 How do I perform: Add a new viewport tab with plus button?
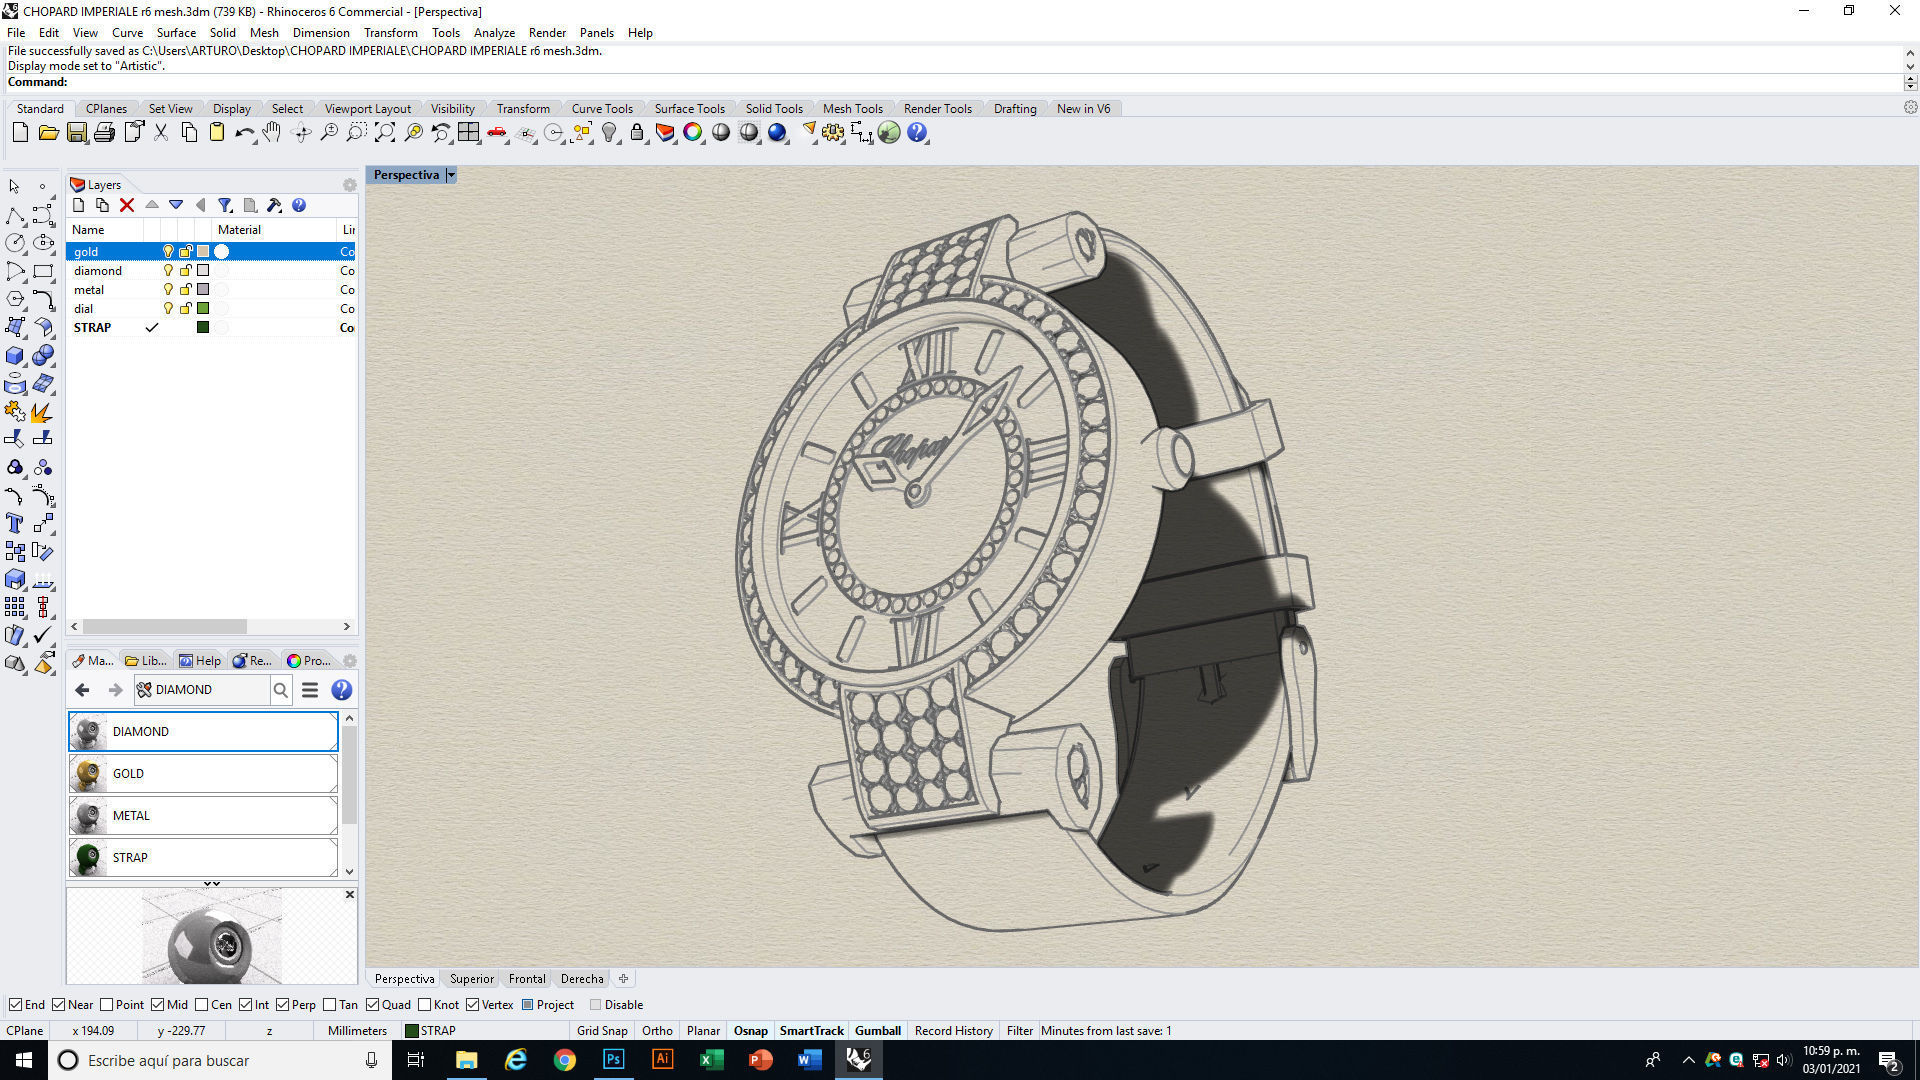click(x=623, y=979)
